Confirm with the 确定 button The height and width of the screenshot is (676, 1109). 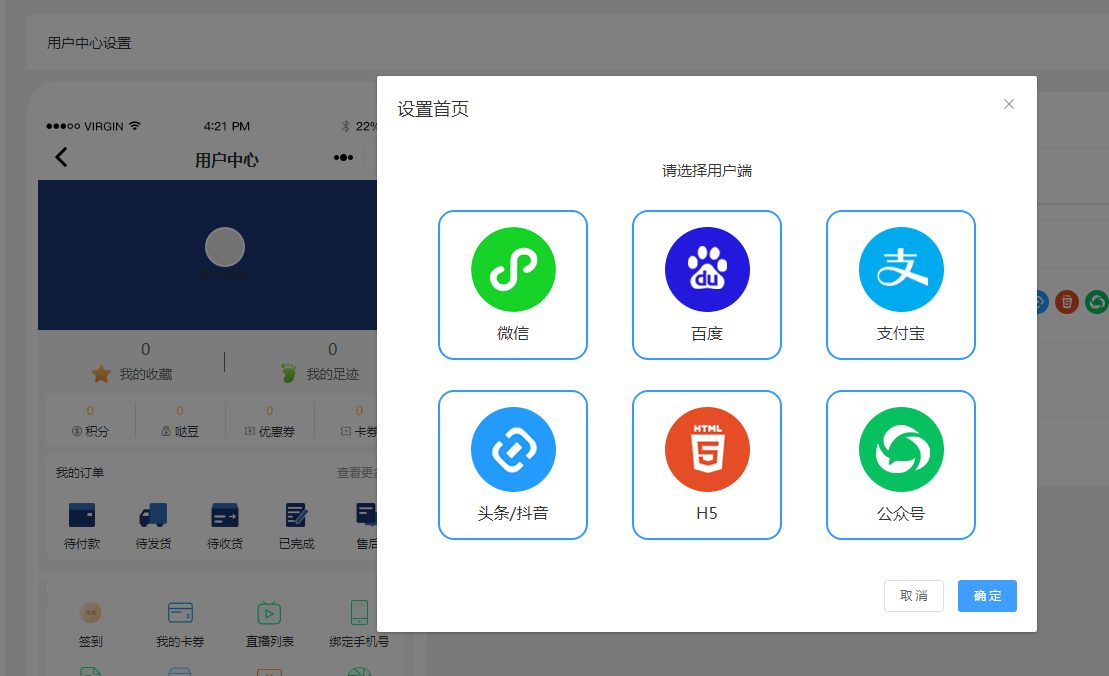pyautogui.click(x=987, y=596)
